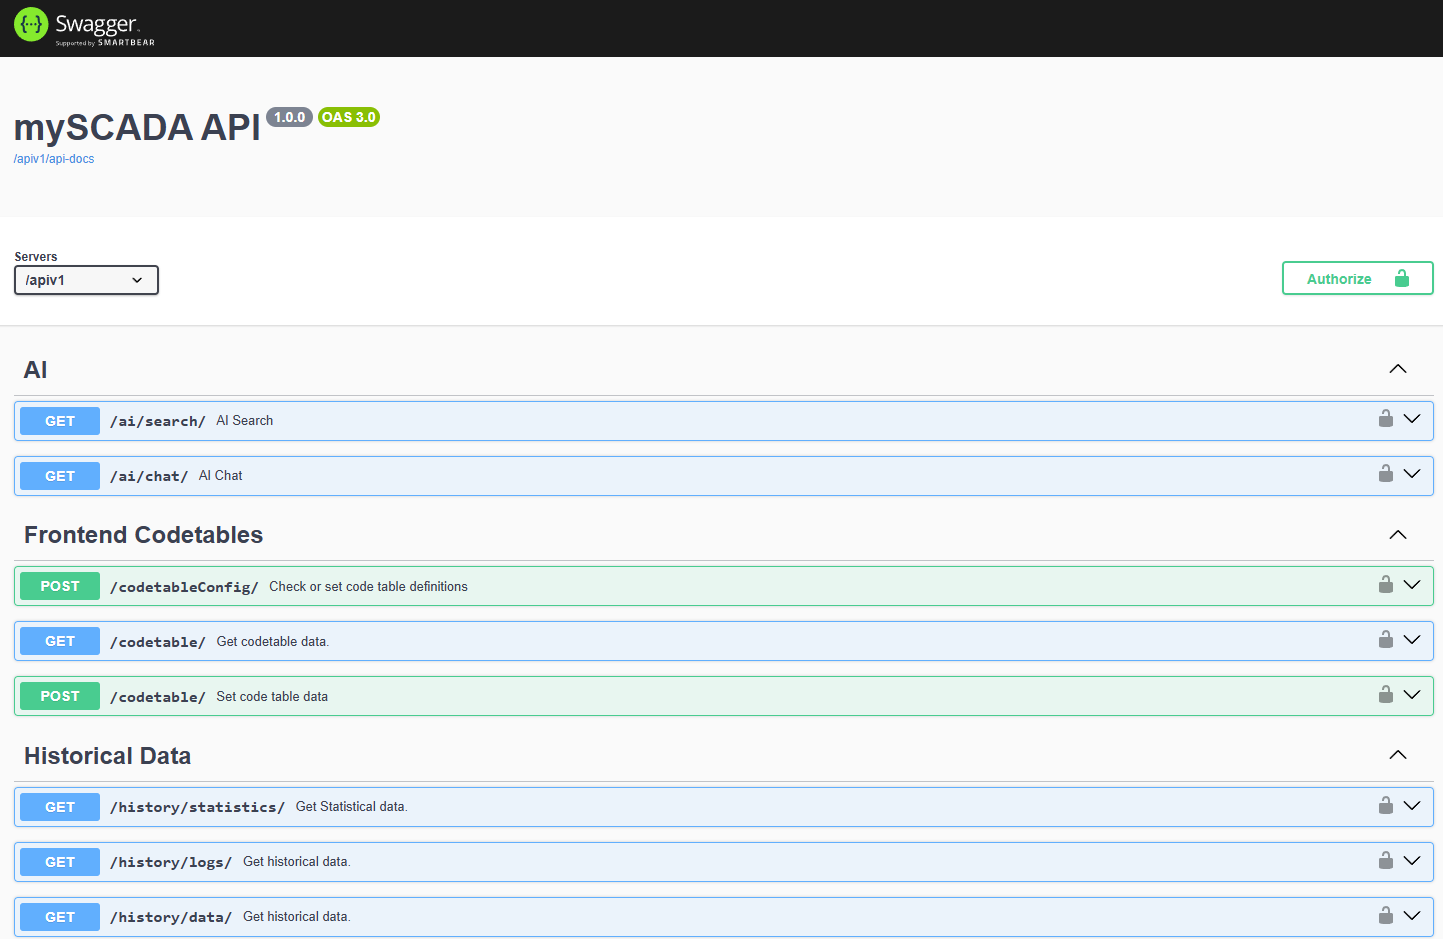Image resolution: width=1443 pixels, height=939 pixels.
Task: Click lock icon on /history/statistics/ row
Action: tap(1385, 806)
